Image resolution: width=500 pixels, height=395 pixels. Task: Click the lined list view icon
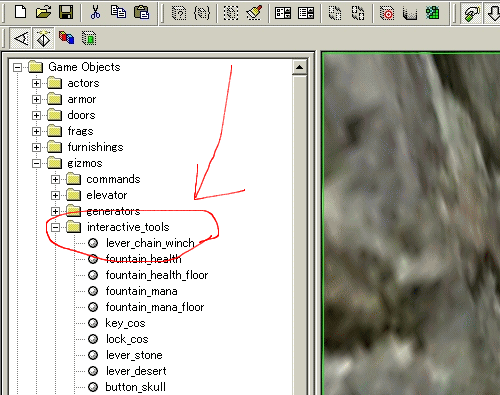[x=306, y=13]
